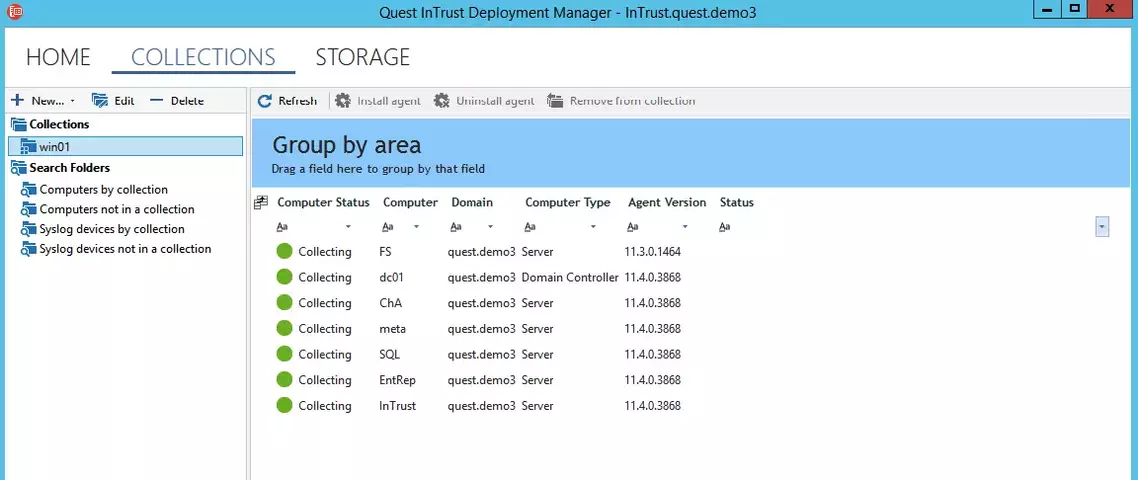Image resolution: width=1138 pixels, height=480 pixels.
Task: Click the Refresh icon
Action: coord(265,101)
